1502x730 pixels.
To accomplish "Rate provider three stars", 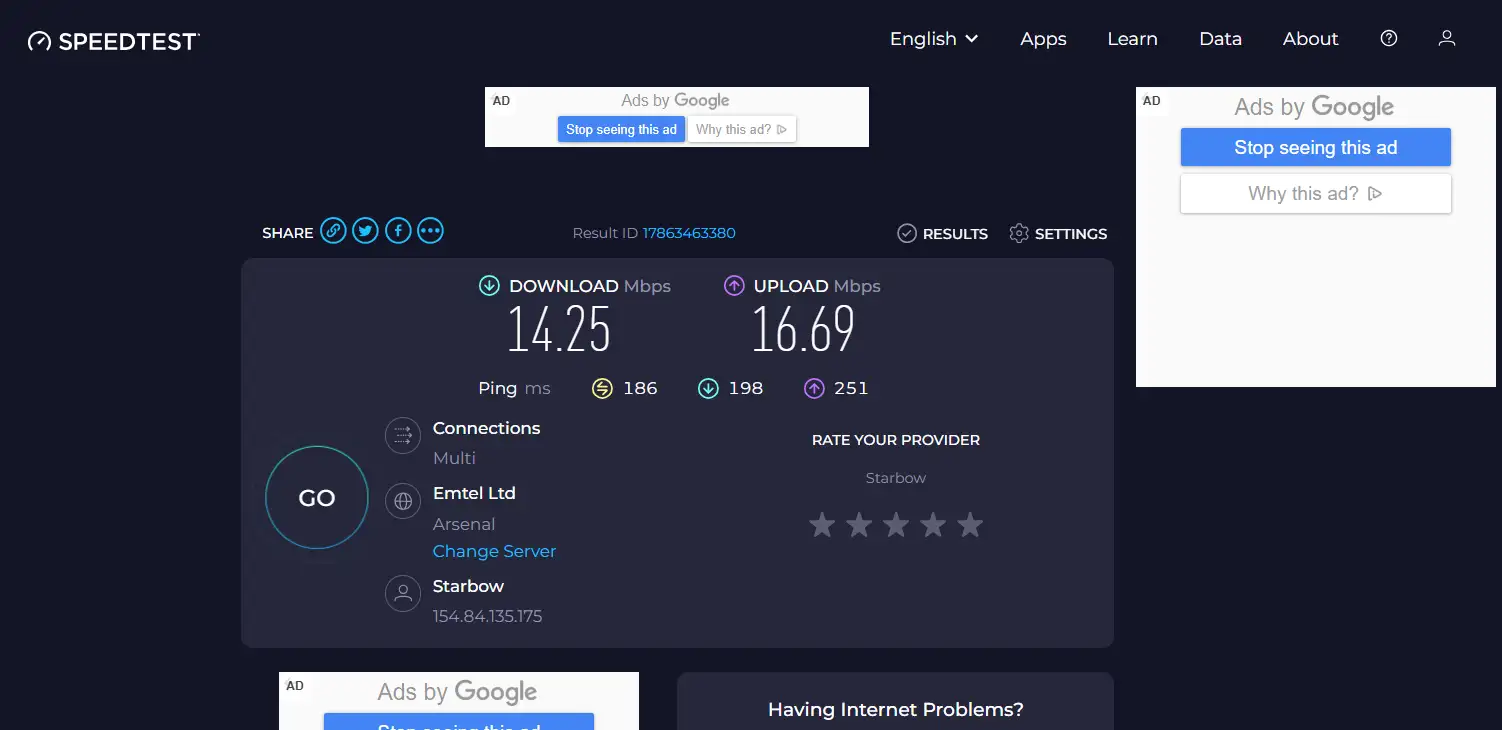I will 896,525.
